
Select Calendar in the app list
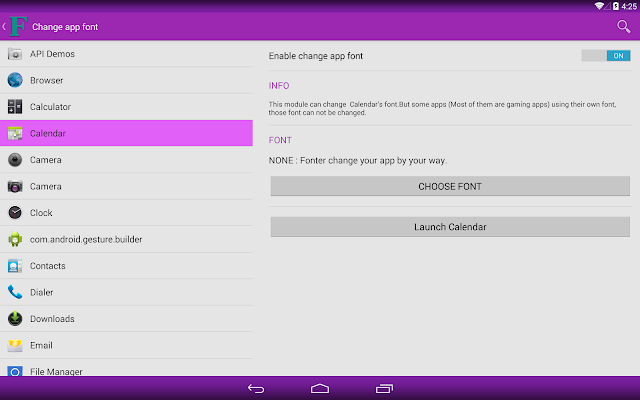point(126,133)
